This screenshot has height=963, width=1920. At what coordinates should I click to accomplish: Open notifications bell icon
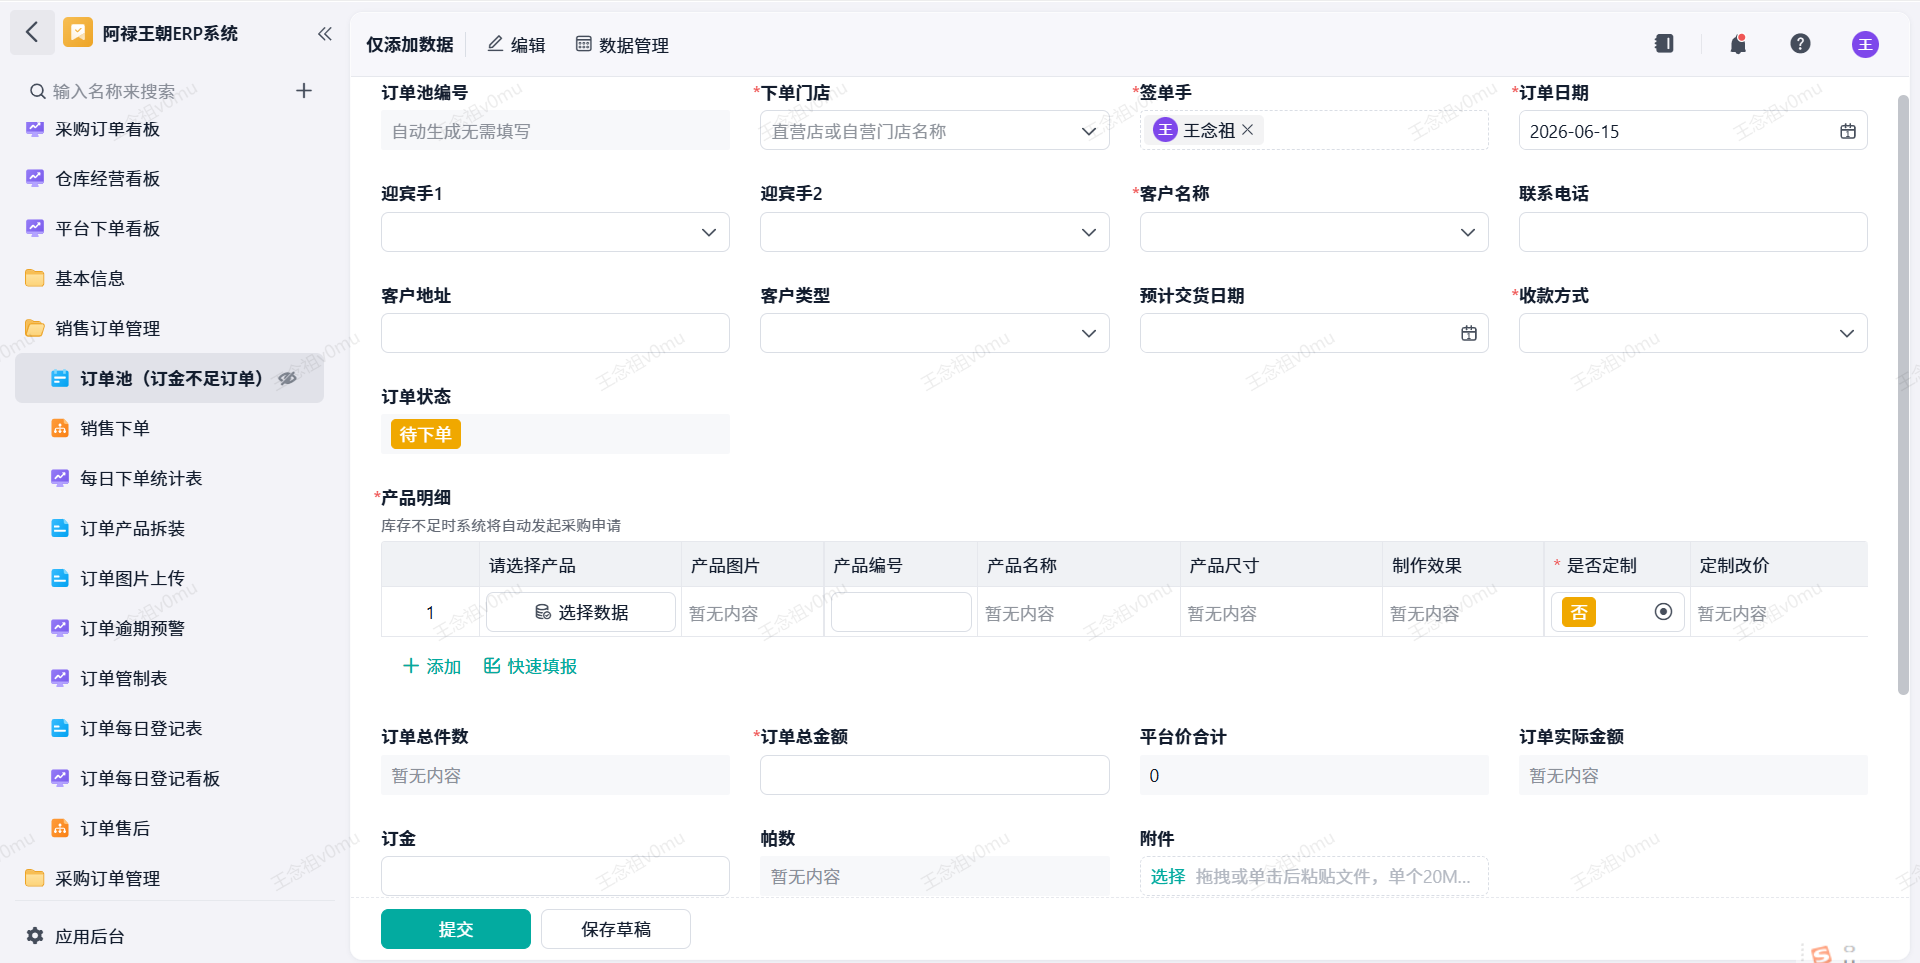coord(1738,44)
